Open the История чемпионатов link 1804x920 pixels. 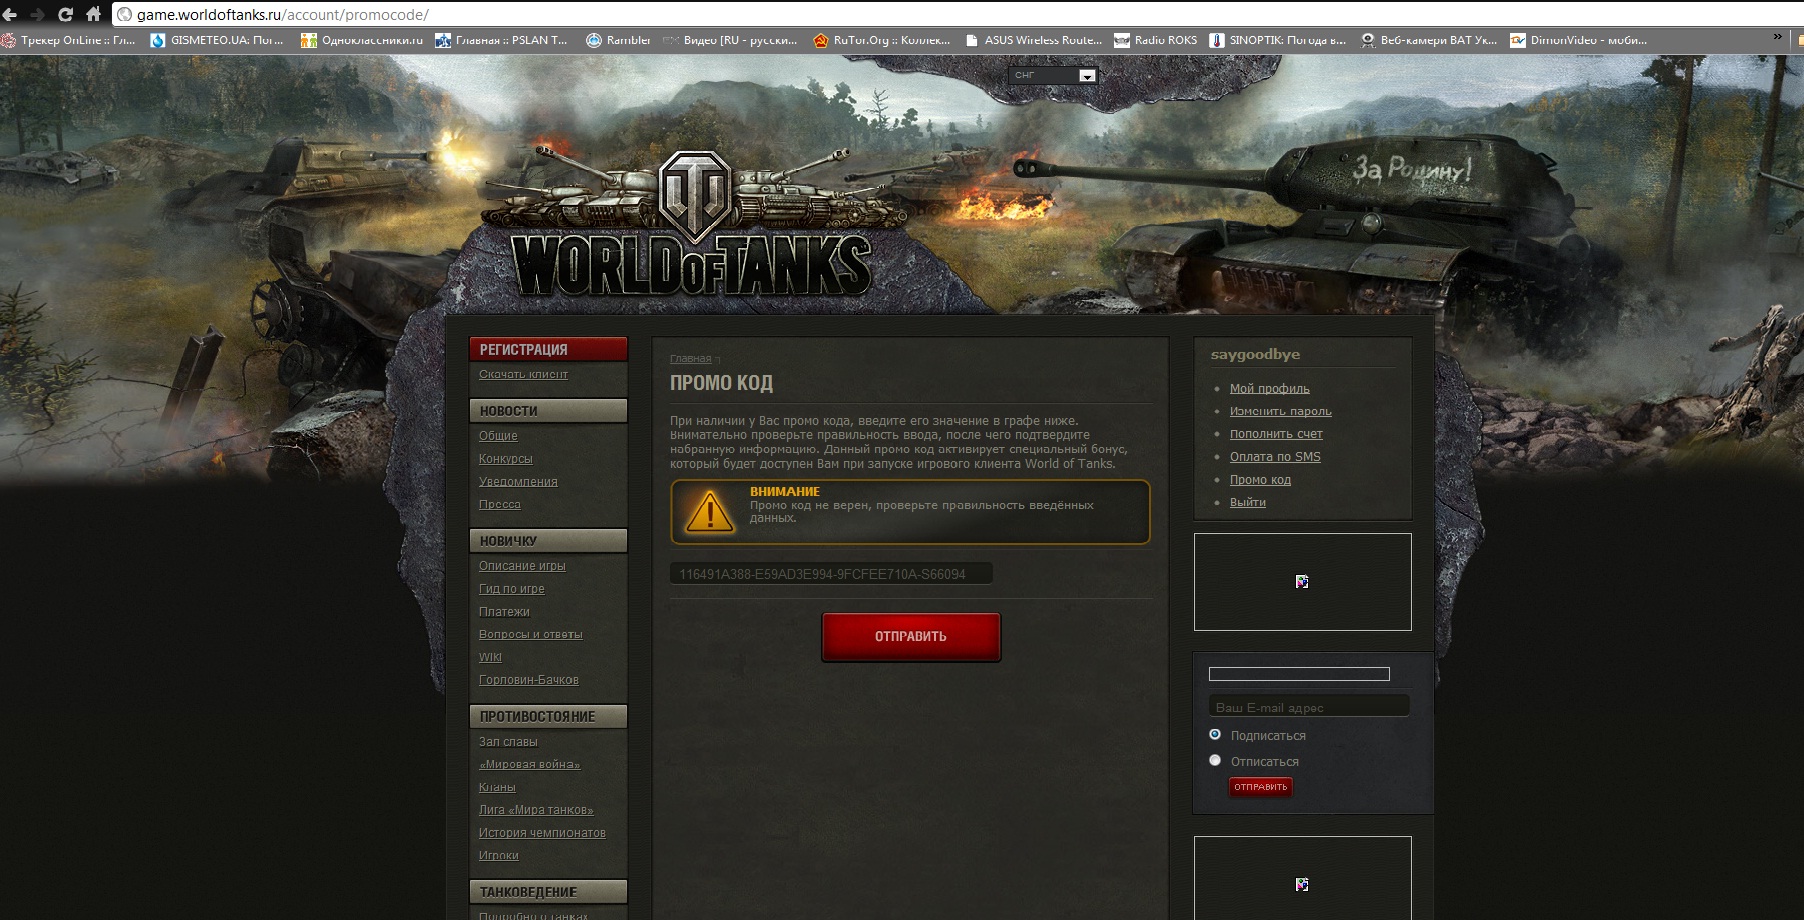pyautogui.click(x=542, y=833)
